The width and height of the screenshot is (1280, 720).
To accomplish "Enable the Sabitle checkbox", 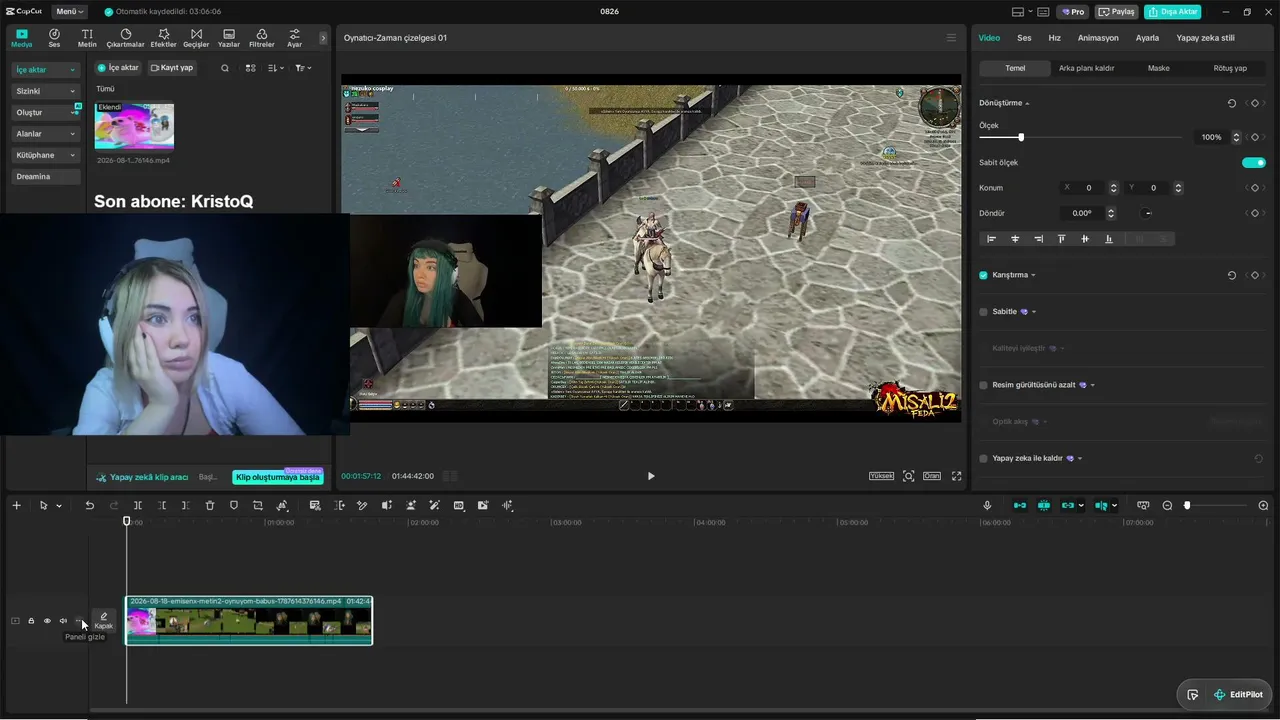I will [x=983, y=312].
